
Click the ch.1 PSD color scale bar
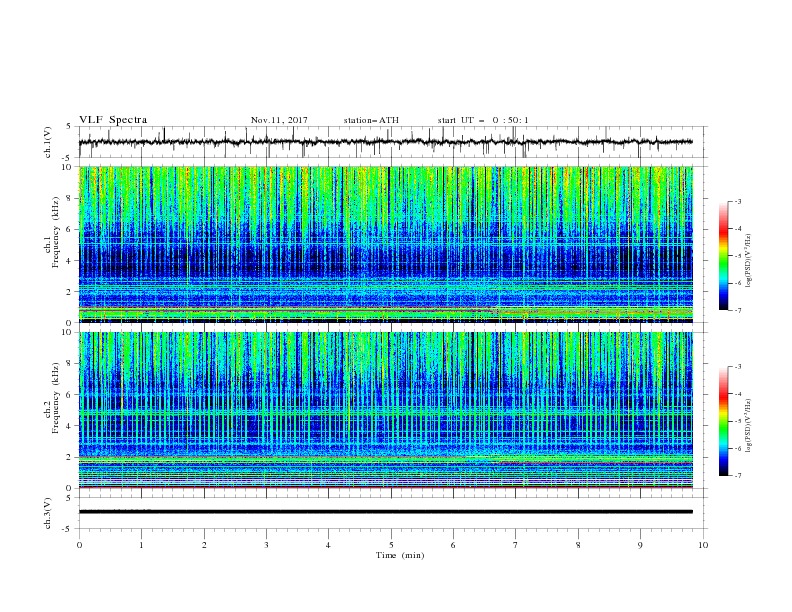(723, 256)
